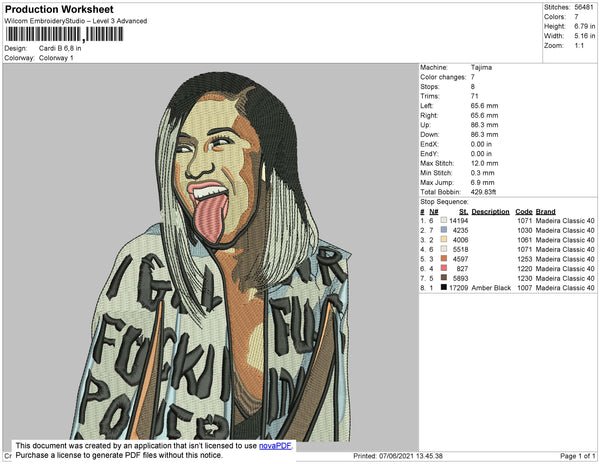Click stitch count 14194 in stop 1
Image resolution: width=600 pixels, height=464 pixels.
458,221
